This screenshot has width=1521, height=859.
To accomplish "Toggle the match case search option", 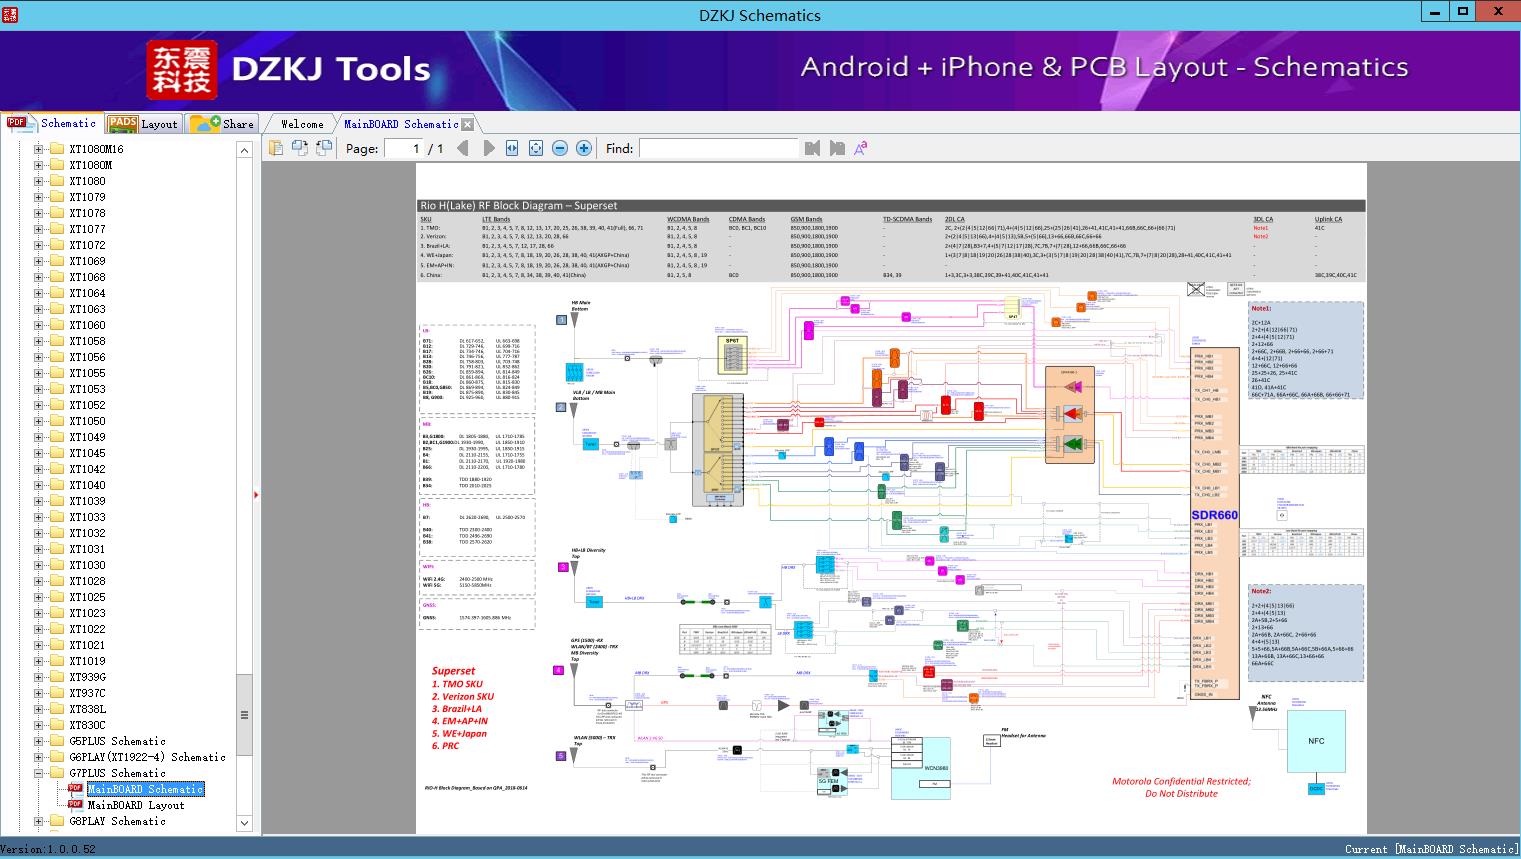I will coord(860,148).
